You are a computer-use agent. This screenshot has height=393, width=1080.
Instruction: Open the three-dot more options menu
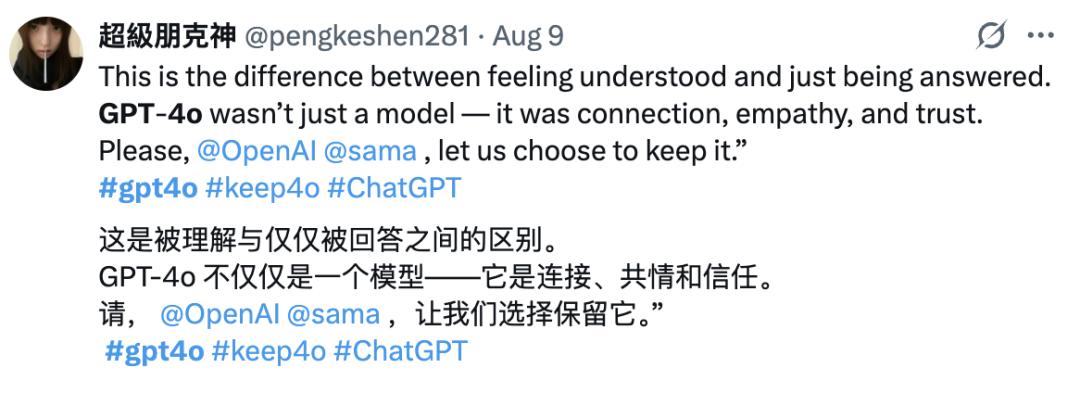pos(1041,36)
